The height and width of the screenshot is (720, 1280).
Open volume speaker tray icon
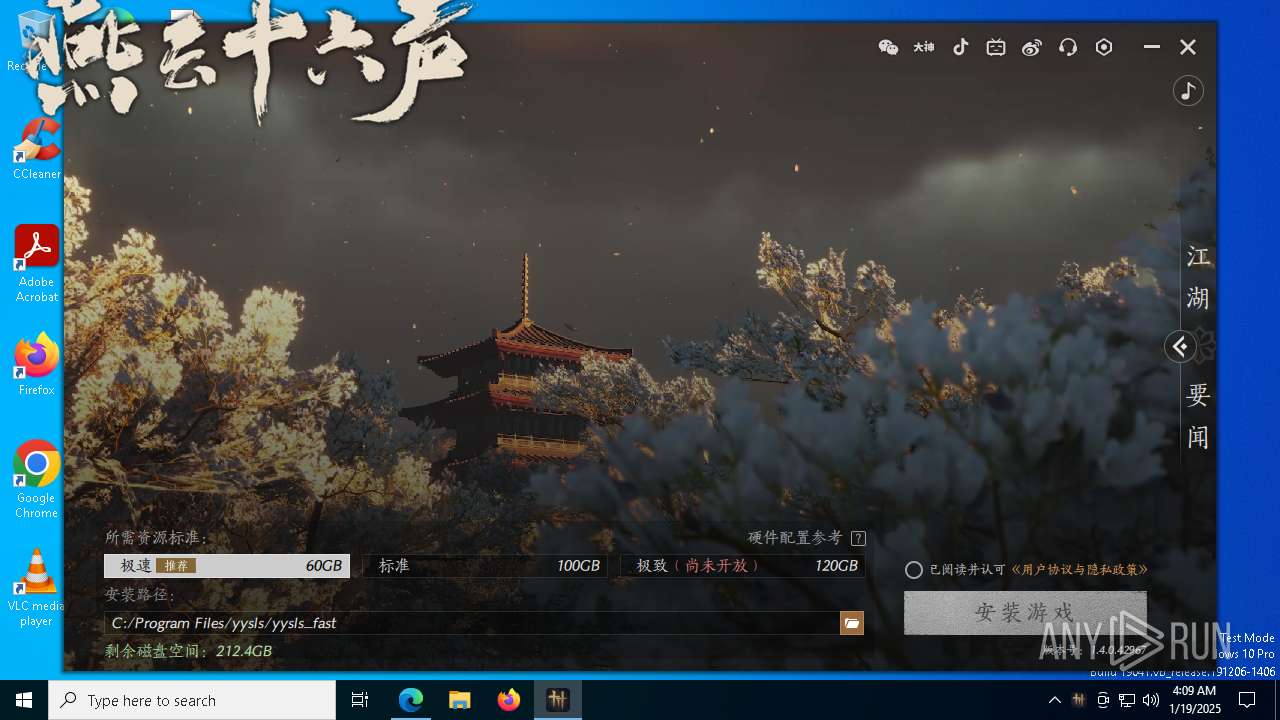click(x=1151, y=700)
